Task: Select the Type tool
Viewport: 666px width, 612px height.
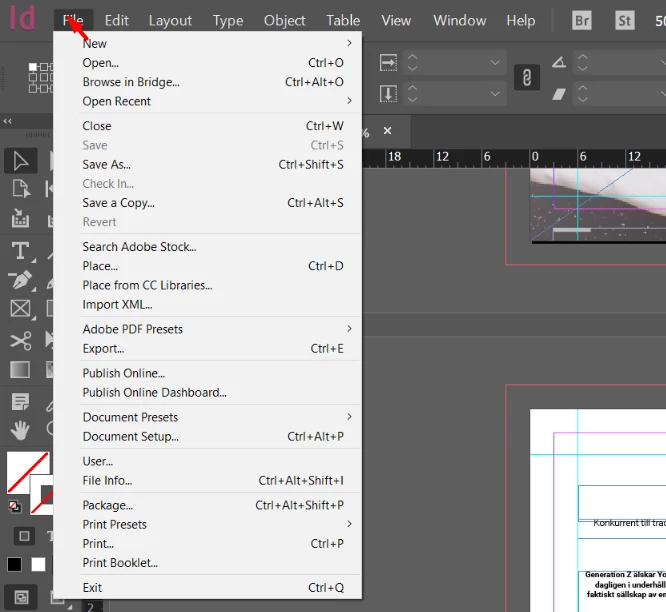Action: [x=20, y=251]
